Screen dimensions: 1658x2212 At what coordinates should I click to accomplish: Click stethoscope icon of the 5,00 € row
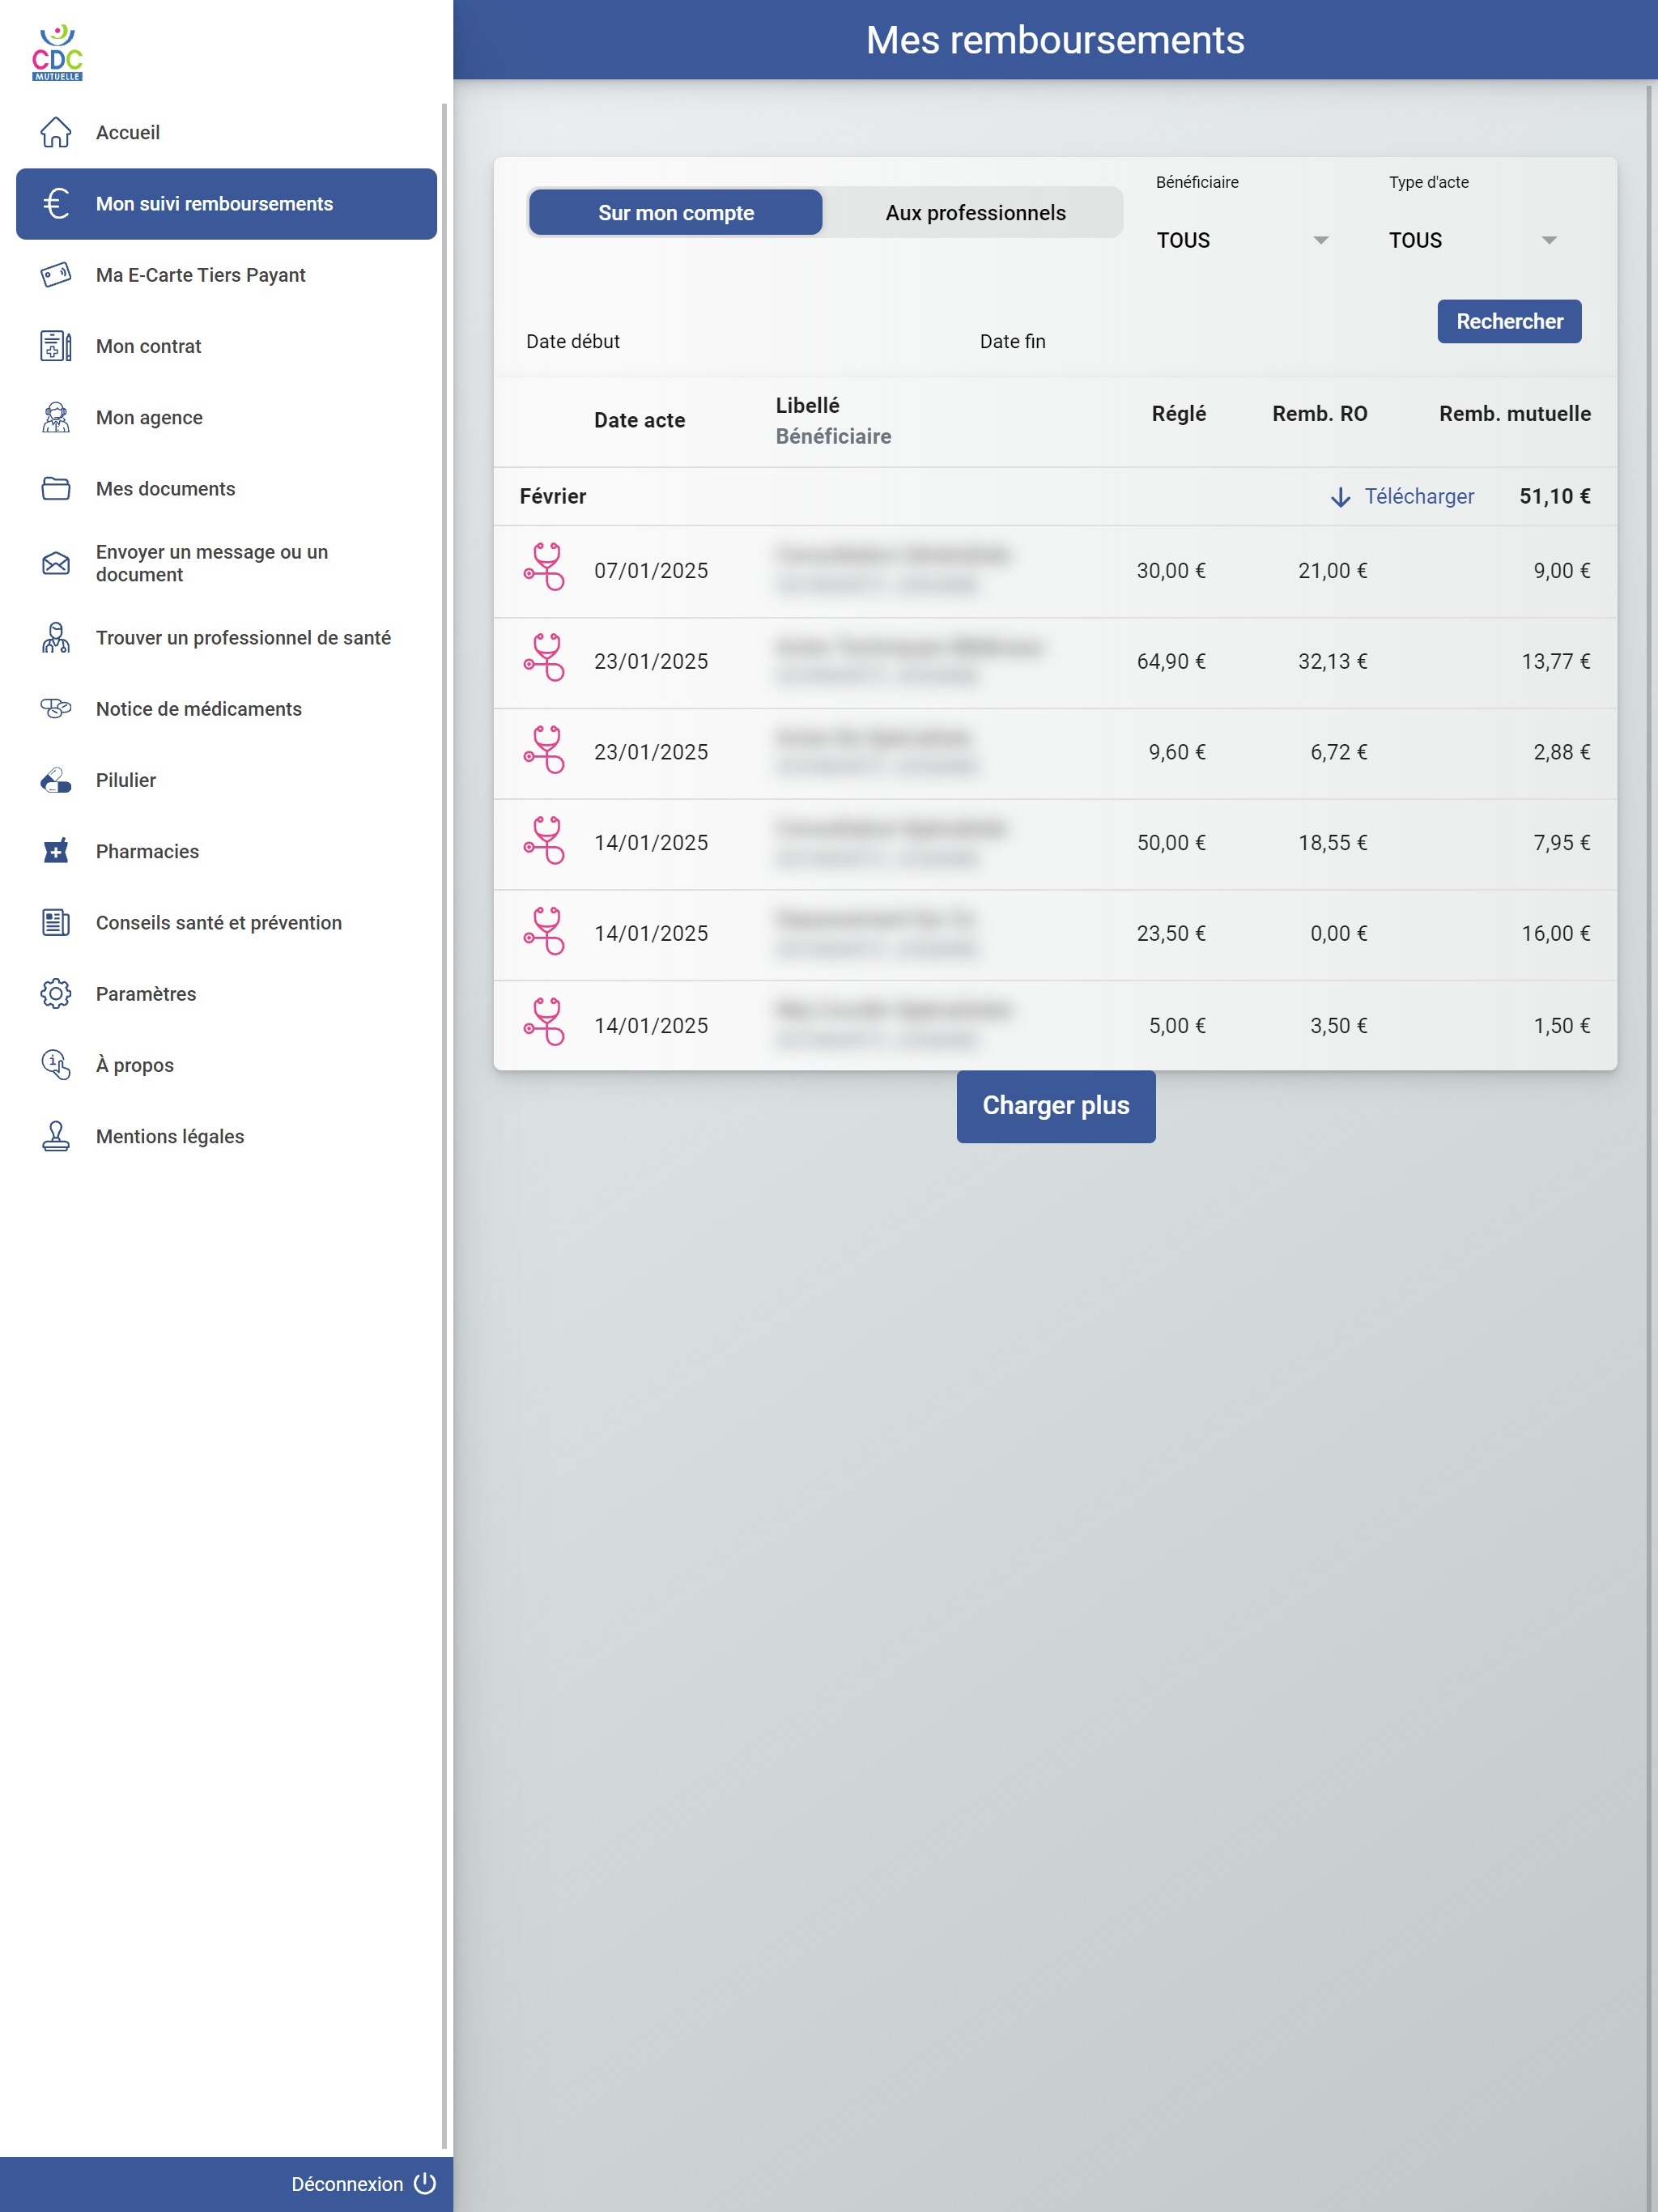tap(544, 1022)
